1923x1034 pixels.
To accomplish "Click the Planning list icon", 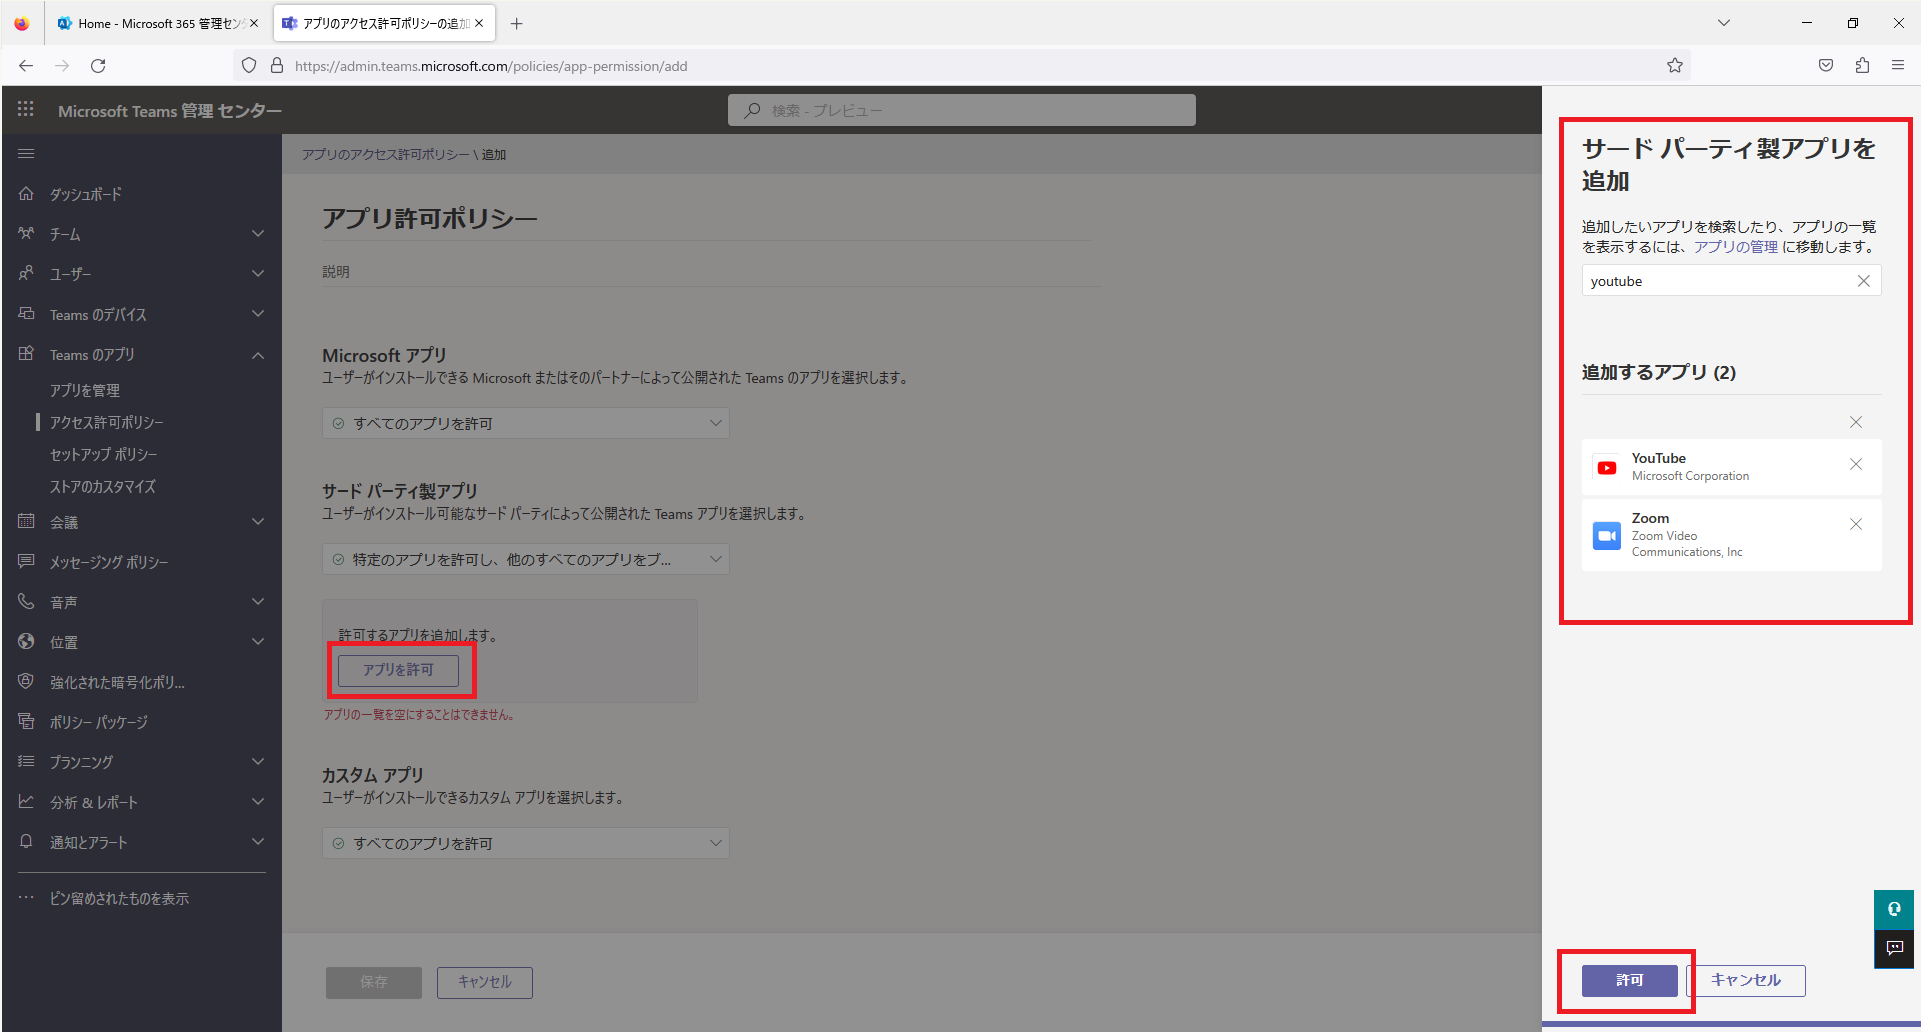I will tap(26, 761).
